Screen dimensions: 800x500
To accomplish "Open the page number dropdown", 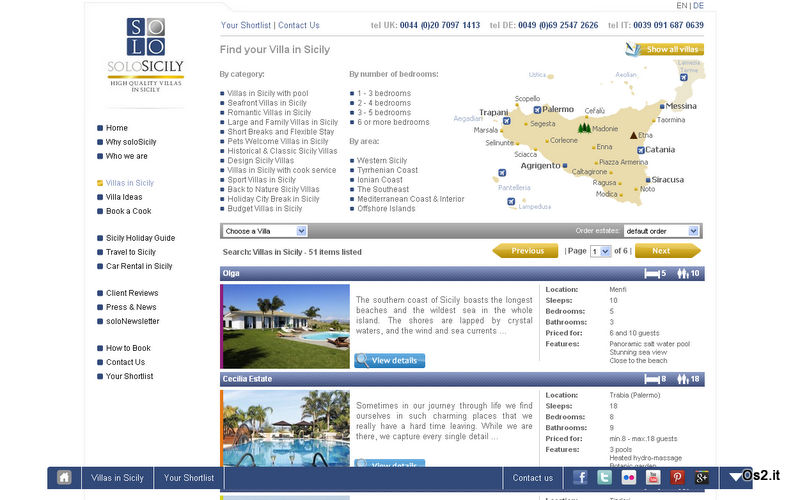I will [600, 252].
